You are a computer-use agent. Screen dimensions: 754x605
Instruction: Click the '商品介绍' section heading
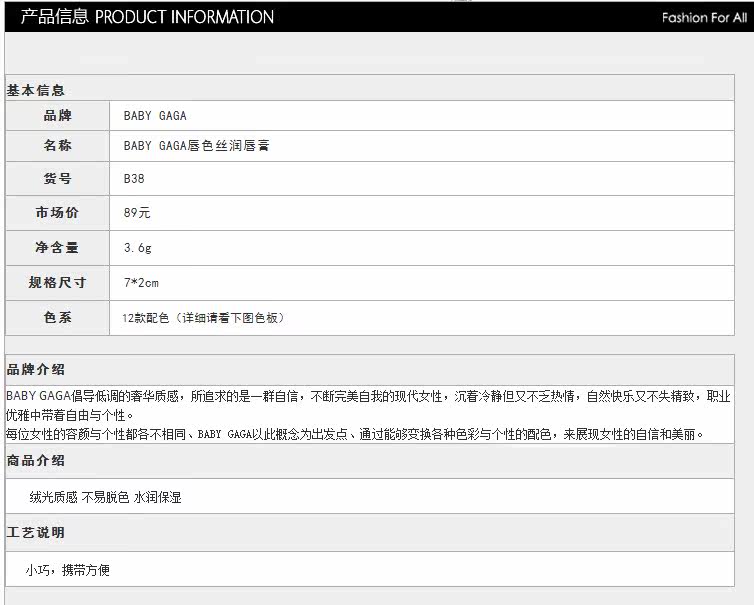click(x=35, y=460)
